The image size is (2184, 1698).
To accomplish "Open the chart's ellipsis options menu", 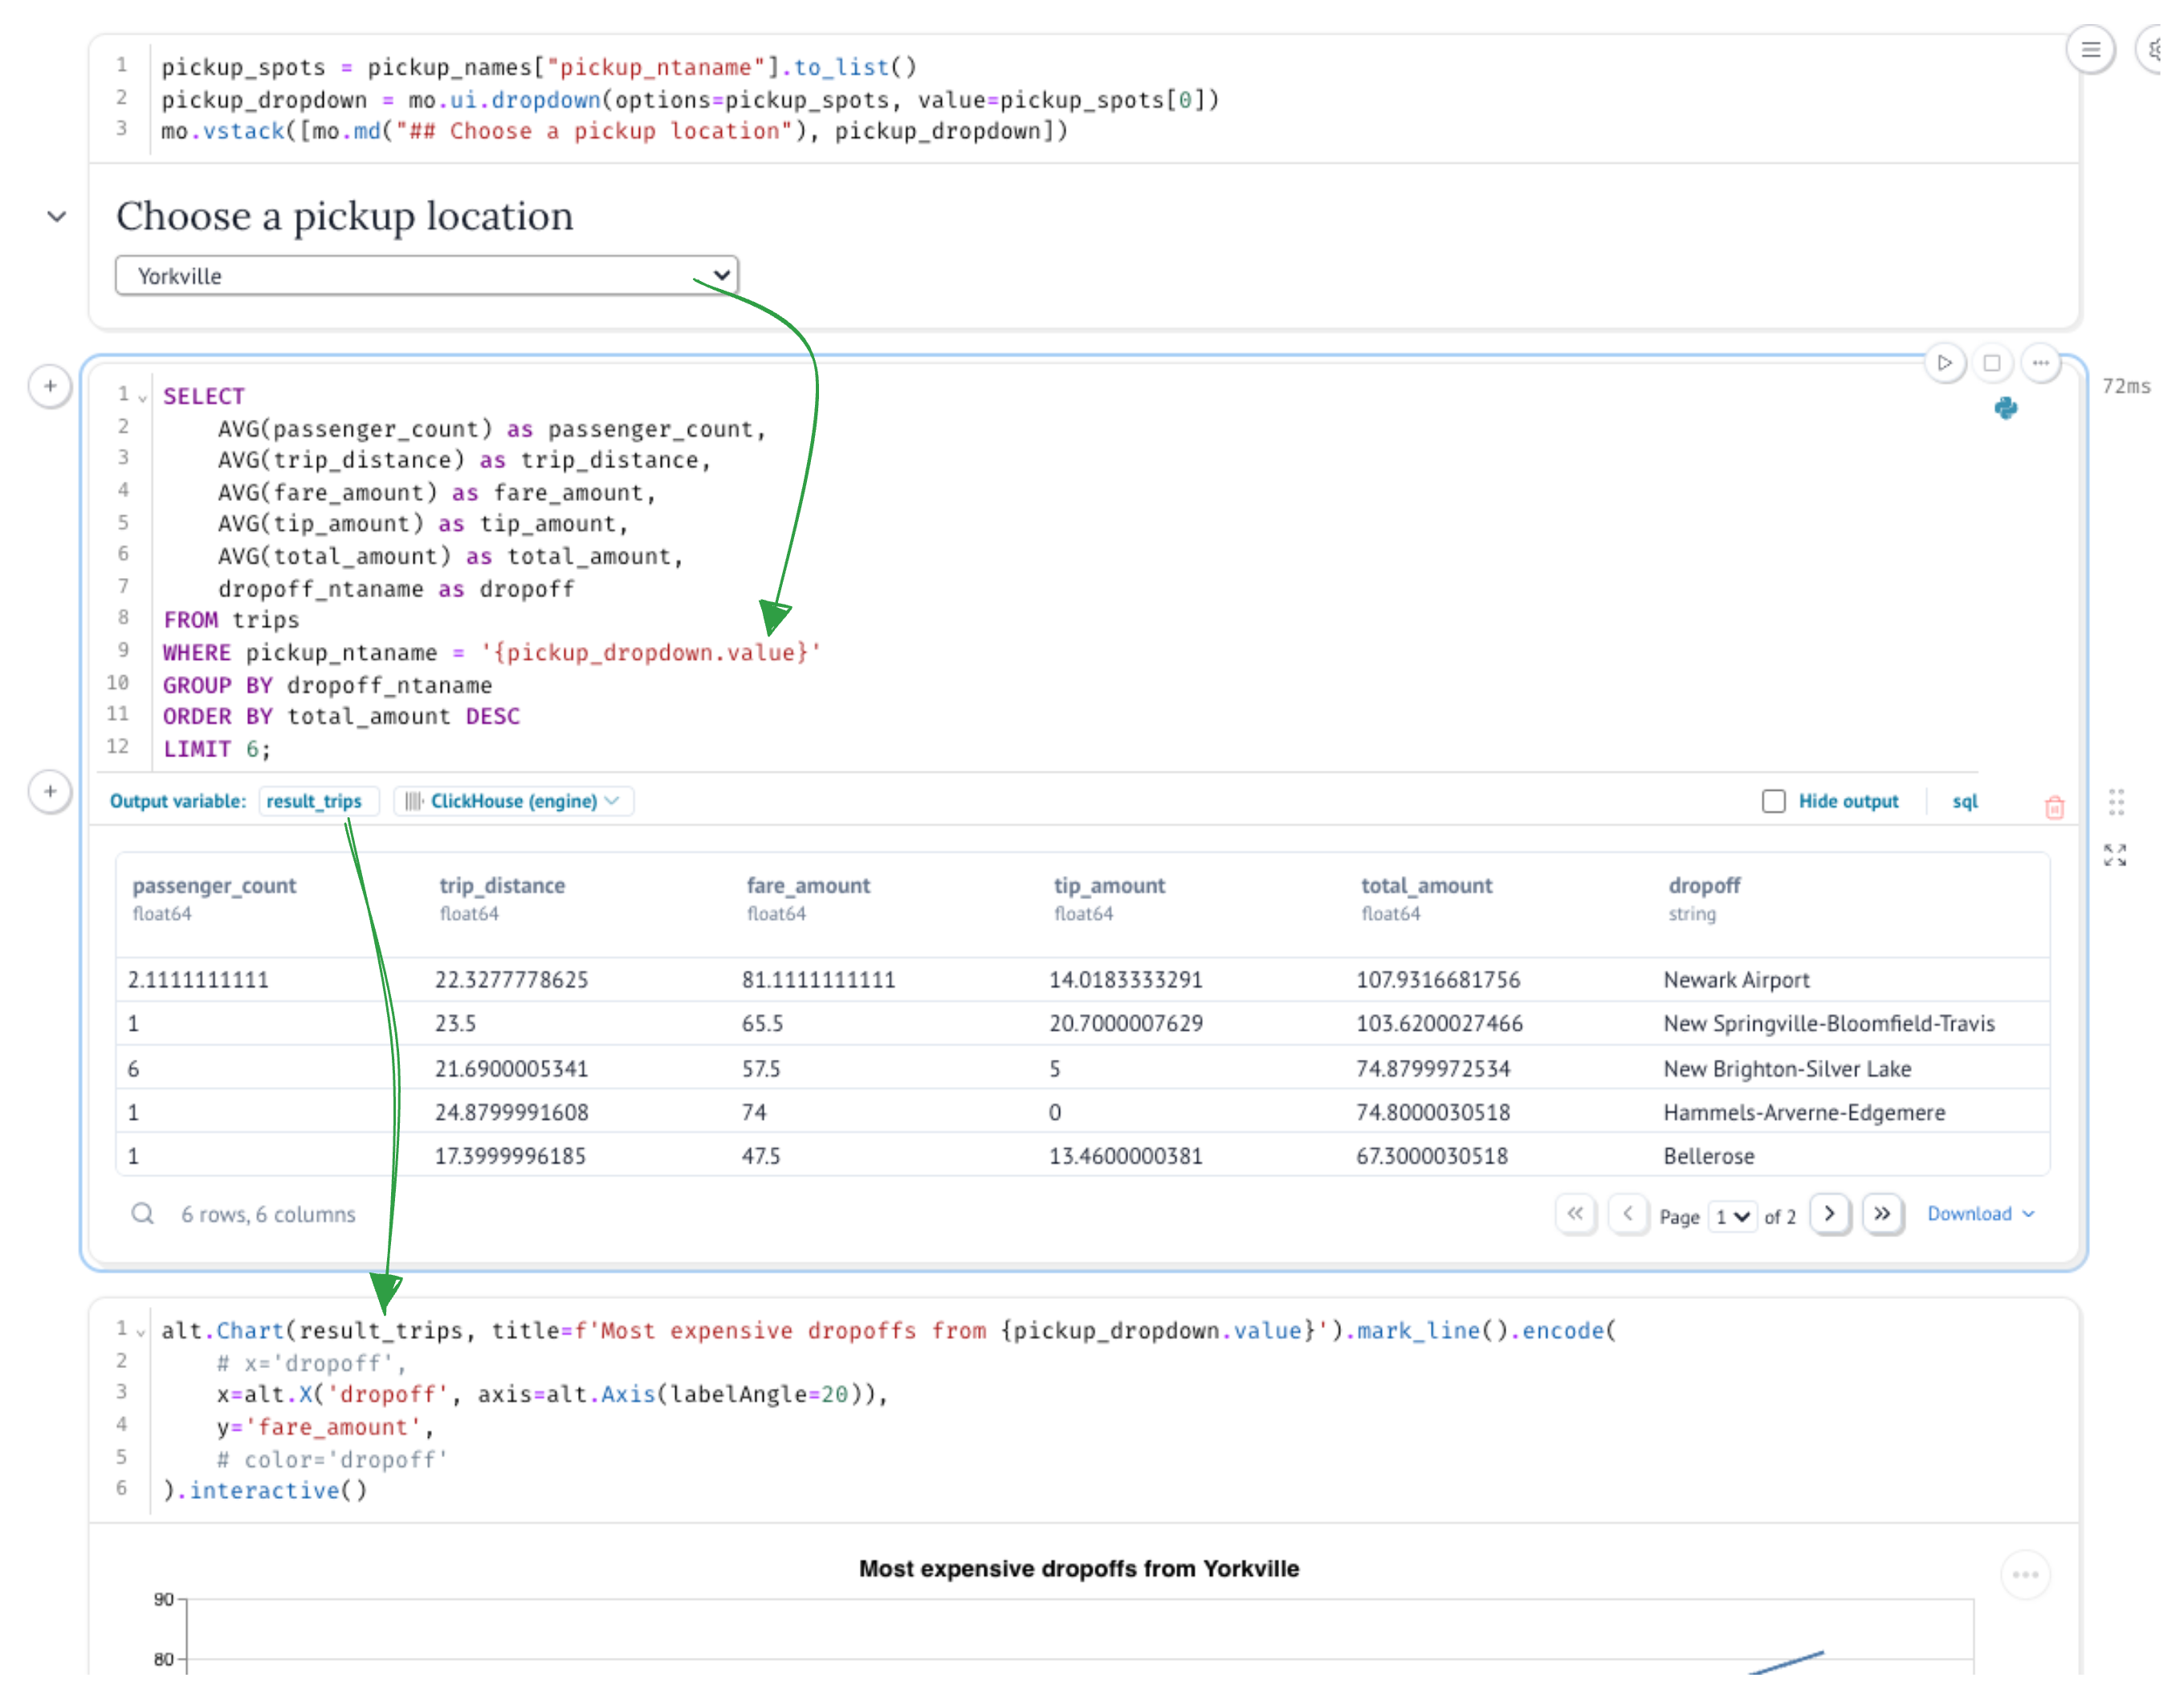I will 2026,1574.
